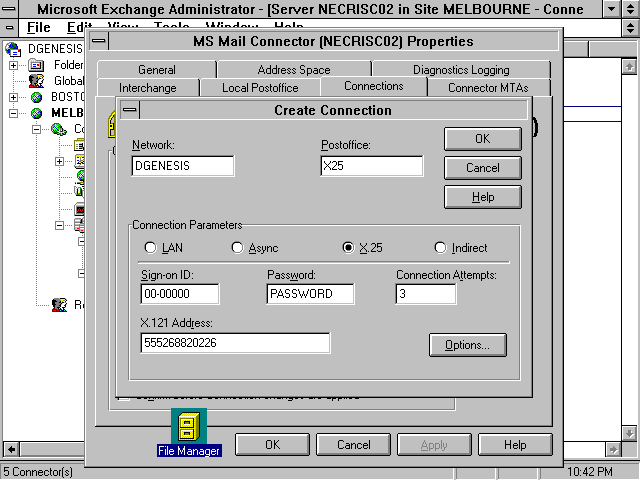640x480 pixels.
Task: Open the Exchange Administrator window control menu
Action: click(9, 9)
